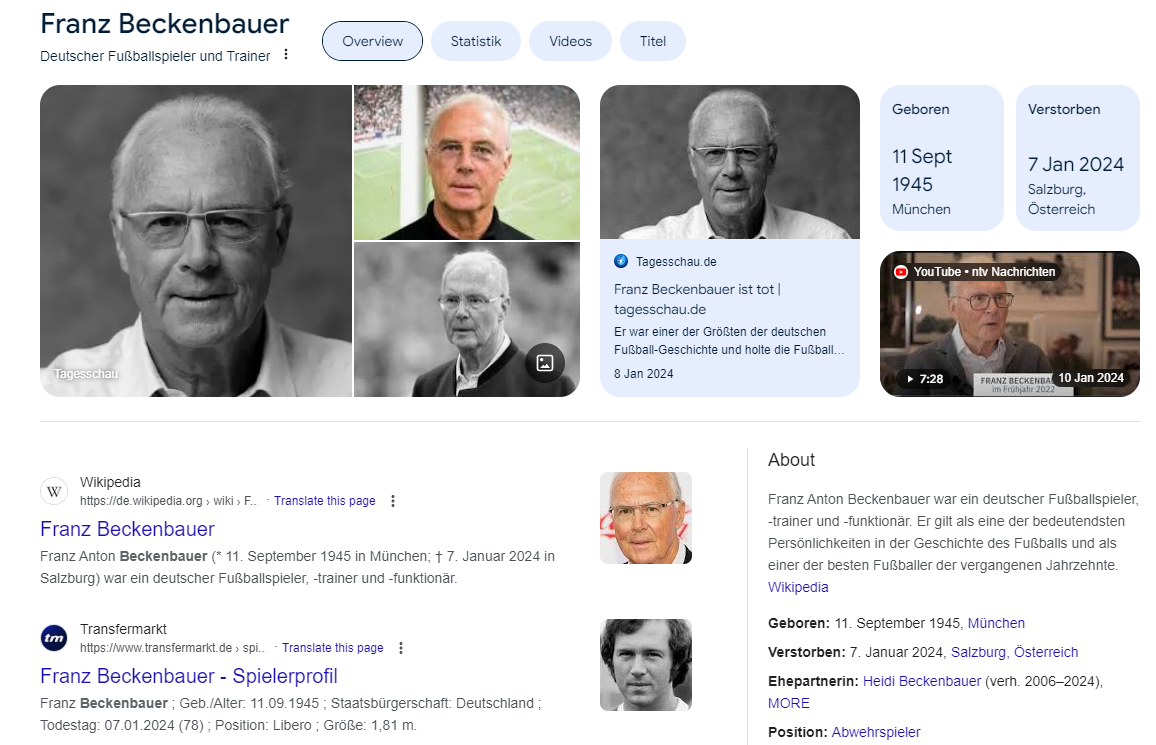Click Translate this page for Wikipedia

324,501
